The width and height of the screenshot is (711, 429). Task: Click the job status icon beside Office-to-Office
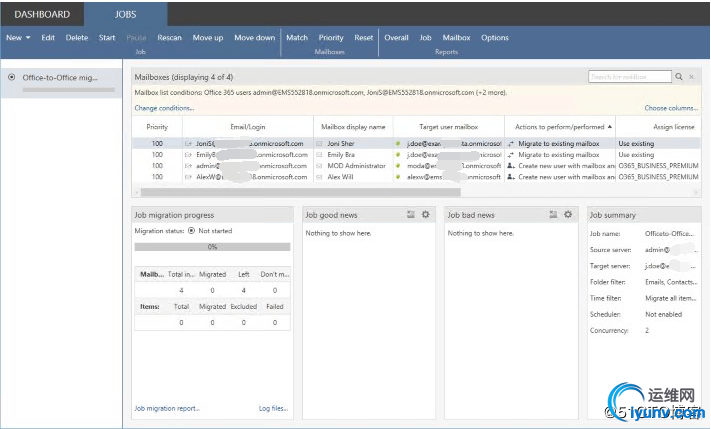click(x=12, y=78)
